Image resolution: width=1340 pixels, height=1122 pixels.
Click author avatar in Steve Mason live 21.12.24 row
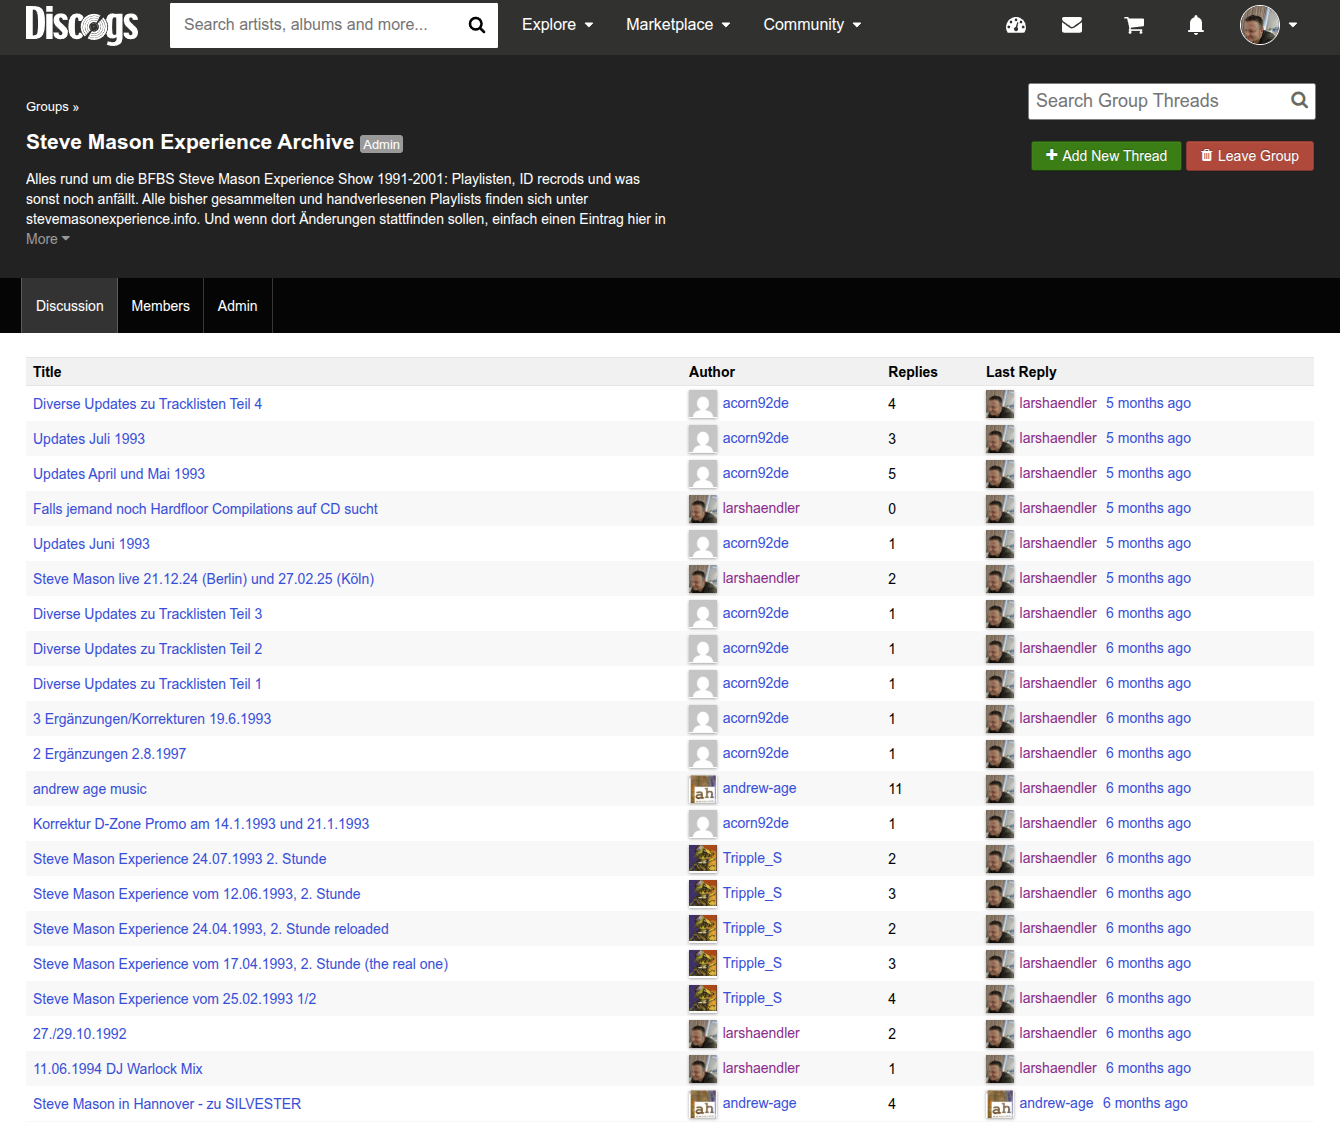pos(703,579)
